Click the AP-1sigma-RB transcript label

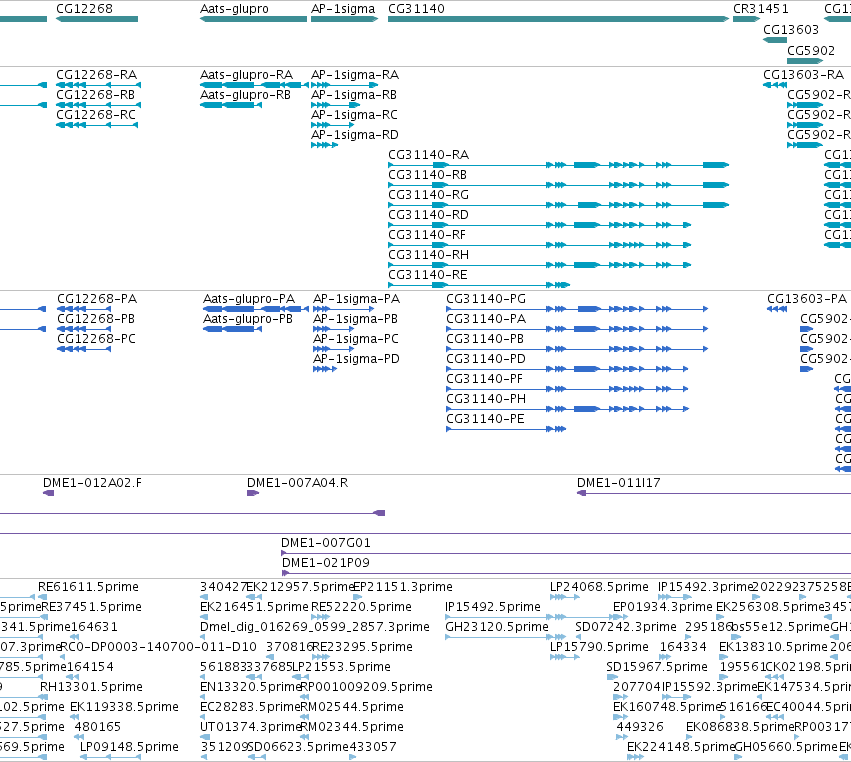(x=354, y=94)
